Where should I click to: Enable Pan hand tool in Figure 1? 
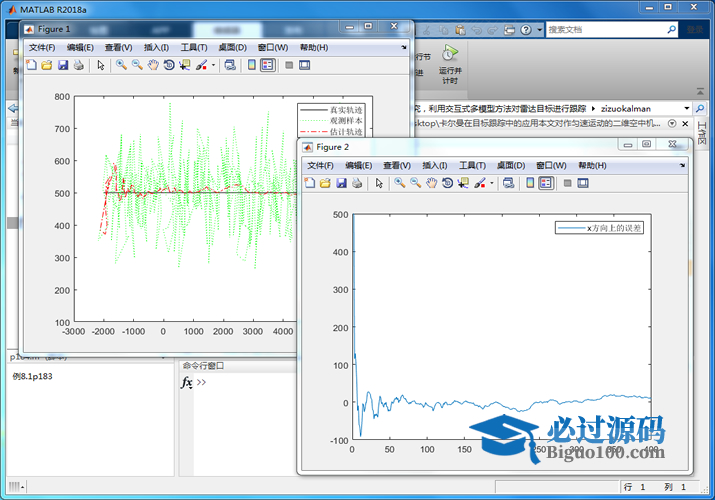[x=153, y=65]
